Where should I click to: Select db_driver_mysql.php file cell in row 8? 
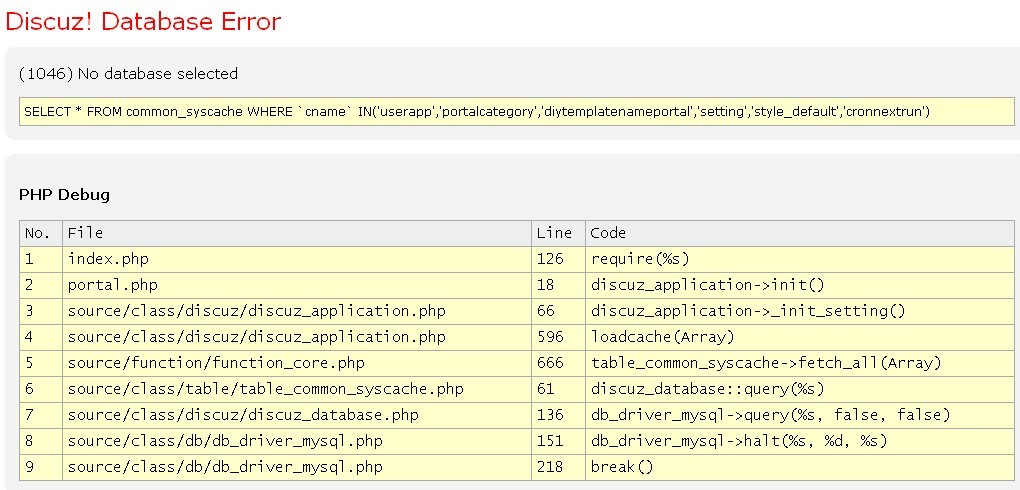tap(297, 441)
